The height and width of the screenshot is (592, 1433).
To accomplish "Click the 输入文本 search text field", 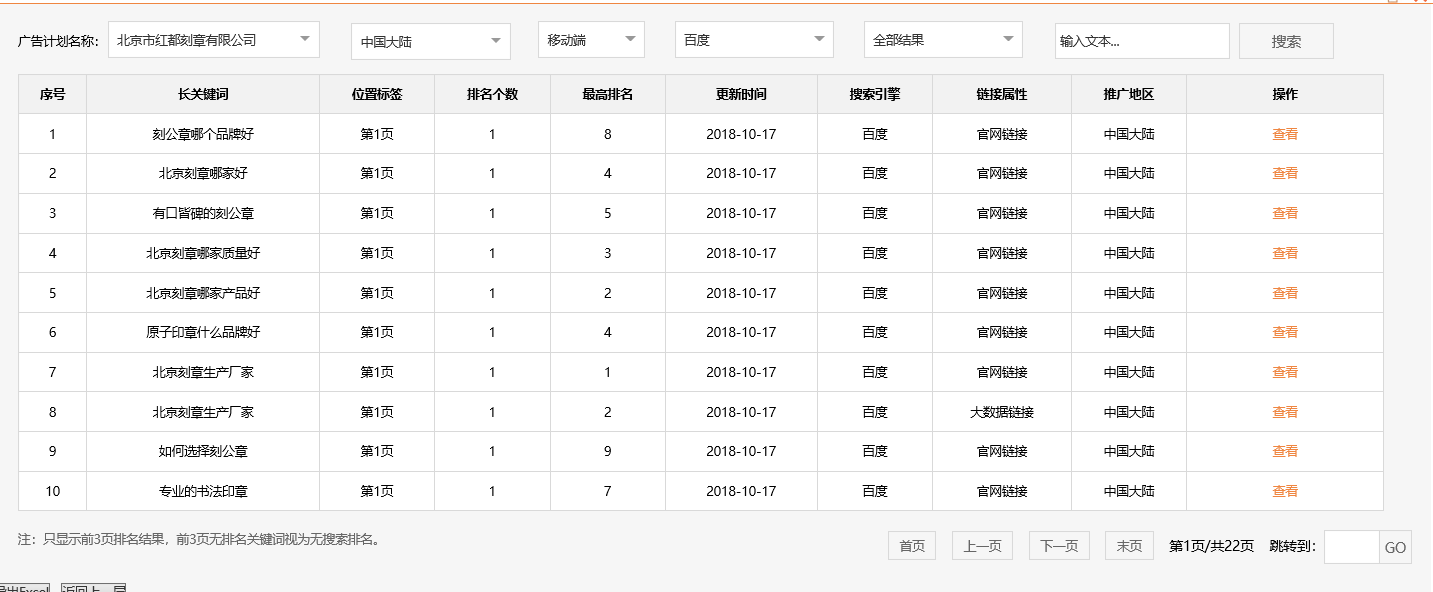I will pos(1143,41).
